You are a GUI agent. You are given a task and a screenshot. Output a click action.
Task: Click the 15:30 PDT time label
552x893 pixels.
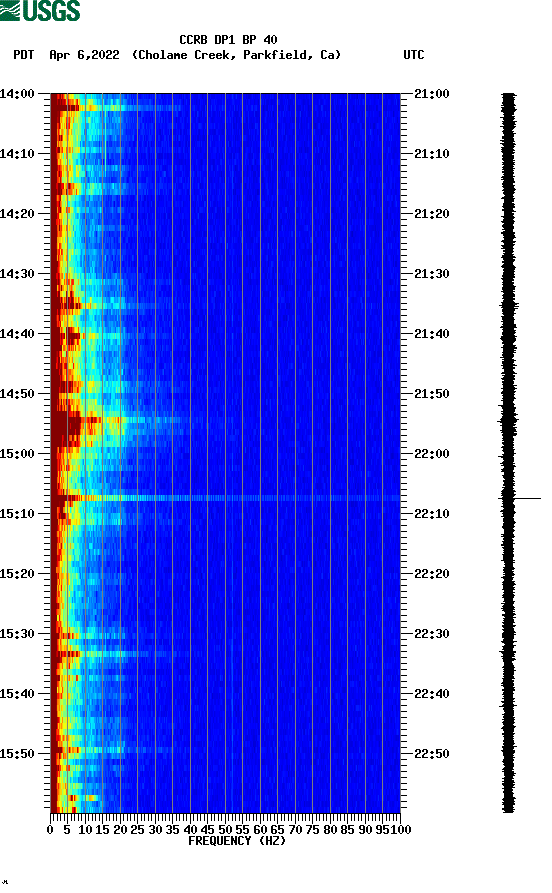[x=17, y=634]
